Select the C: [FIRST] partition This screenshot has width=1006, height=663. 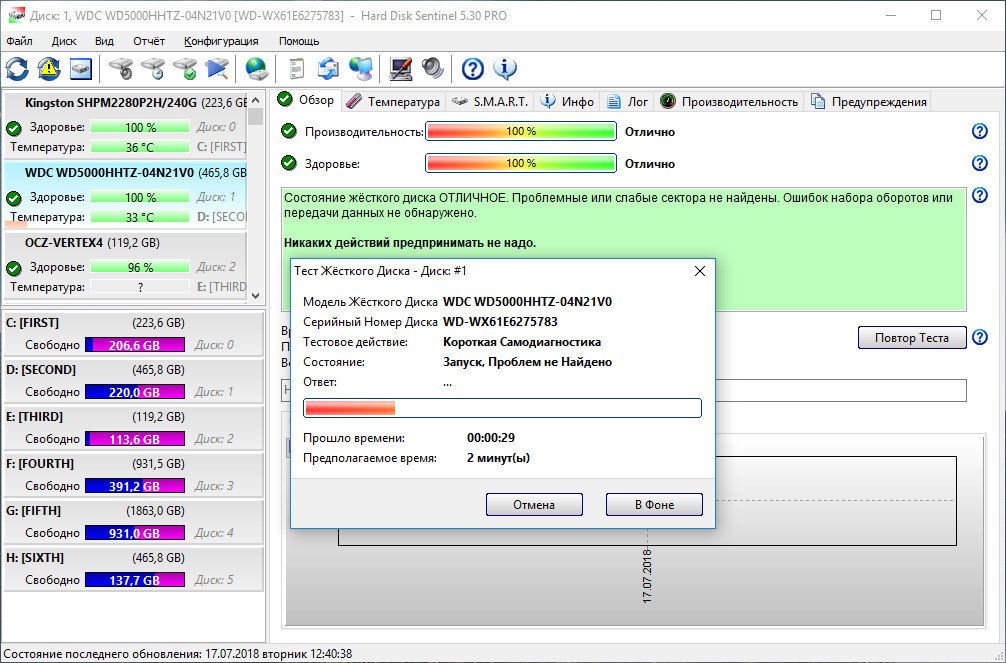[x=133, y=334]
